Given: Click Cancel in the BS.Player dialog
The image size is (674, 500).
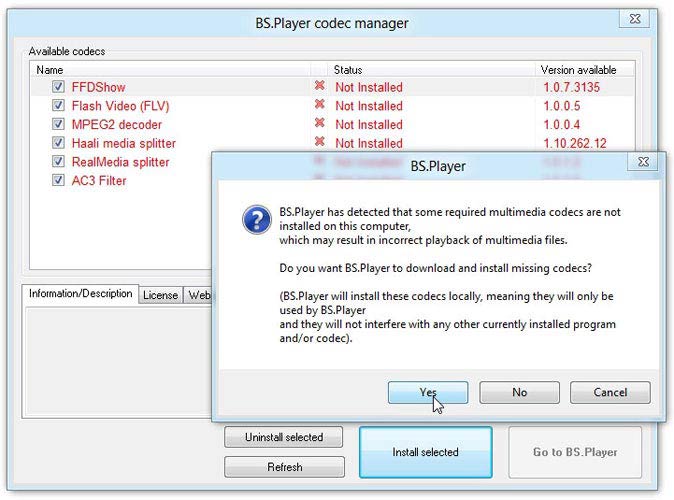Looking at the screenshot, I should 610,393.
